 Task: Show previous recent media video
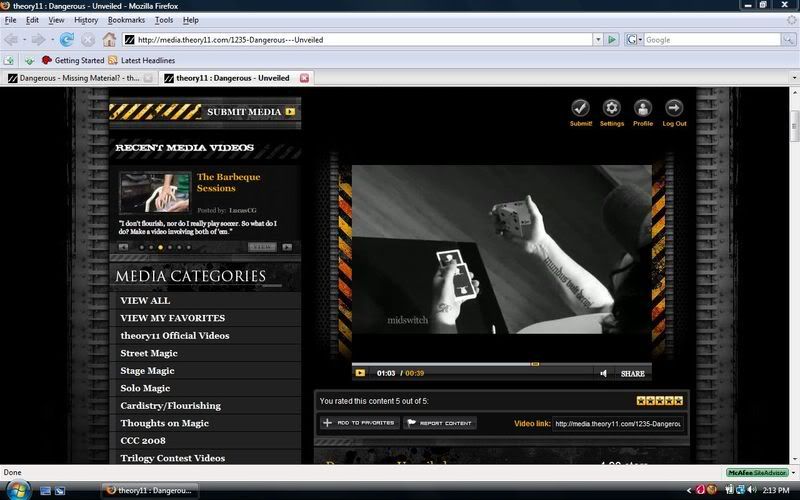coord(123,247)
